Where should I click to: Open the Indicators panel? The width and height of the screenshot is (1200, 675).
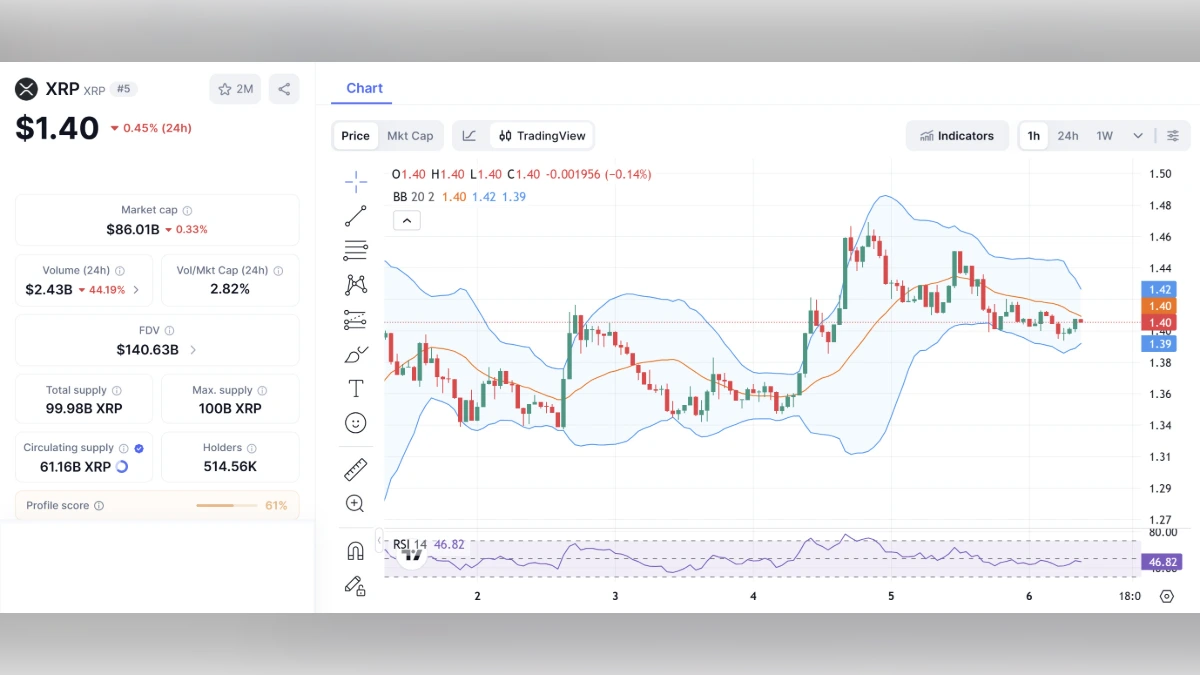[x=957, y=135]
